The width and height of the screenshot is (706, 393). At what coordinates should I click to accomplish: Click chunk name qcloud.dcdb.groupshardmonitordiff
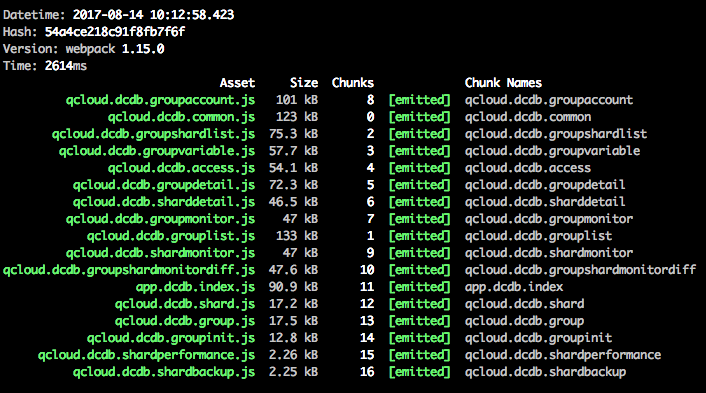pos(580,270)
